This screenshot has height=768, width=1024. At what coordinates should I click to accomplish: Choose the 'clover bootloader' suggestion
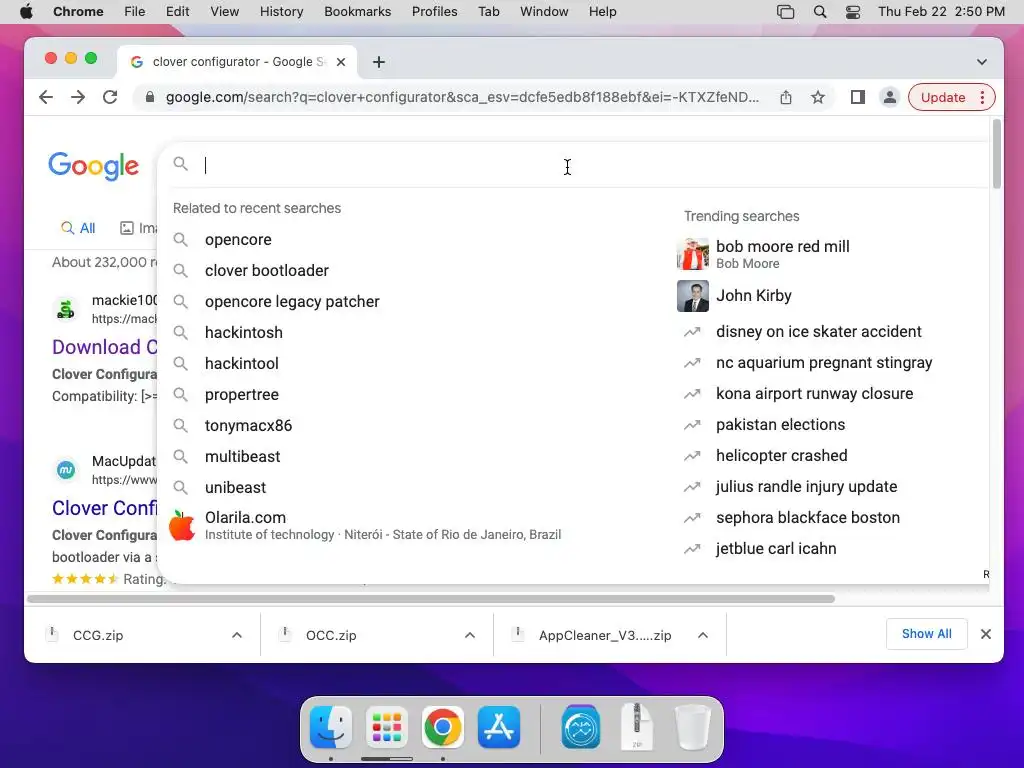(x=266, y=270)
